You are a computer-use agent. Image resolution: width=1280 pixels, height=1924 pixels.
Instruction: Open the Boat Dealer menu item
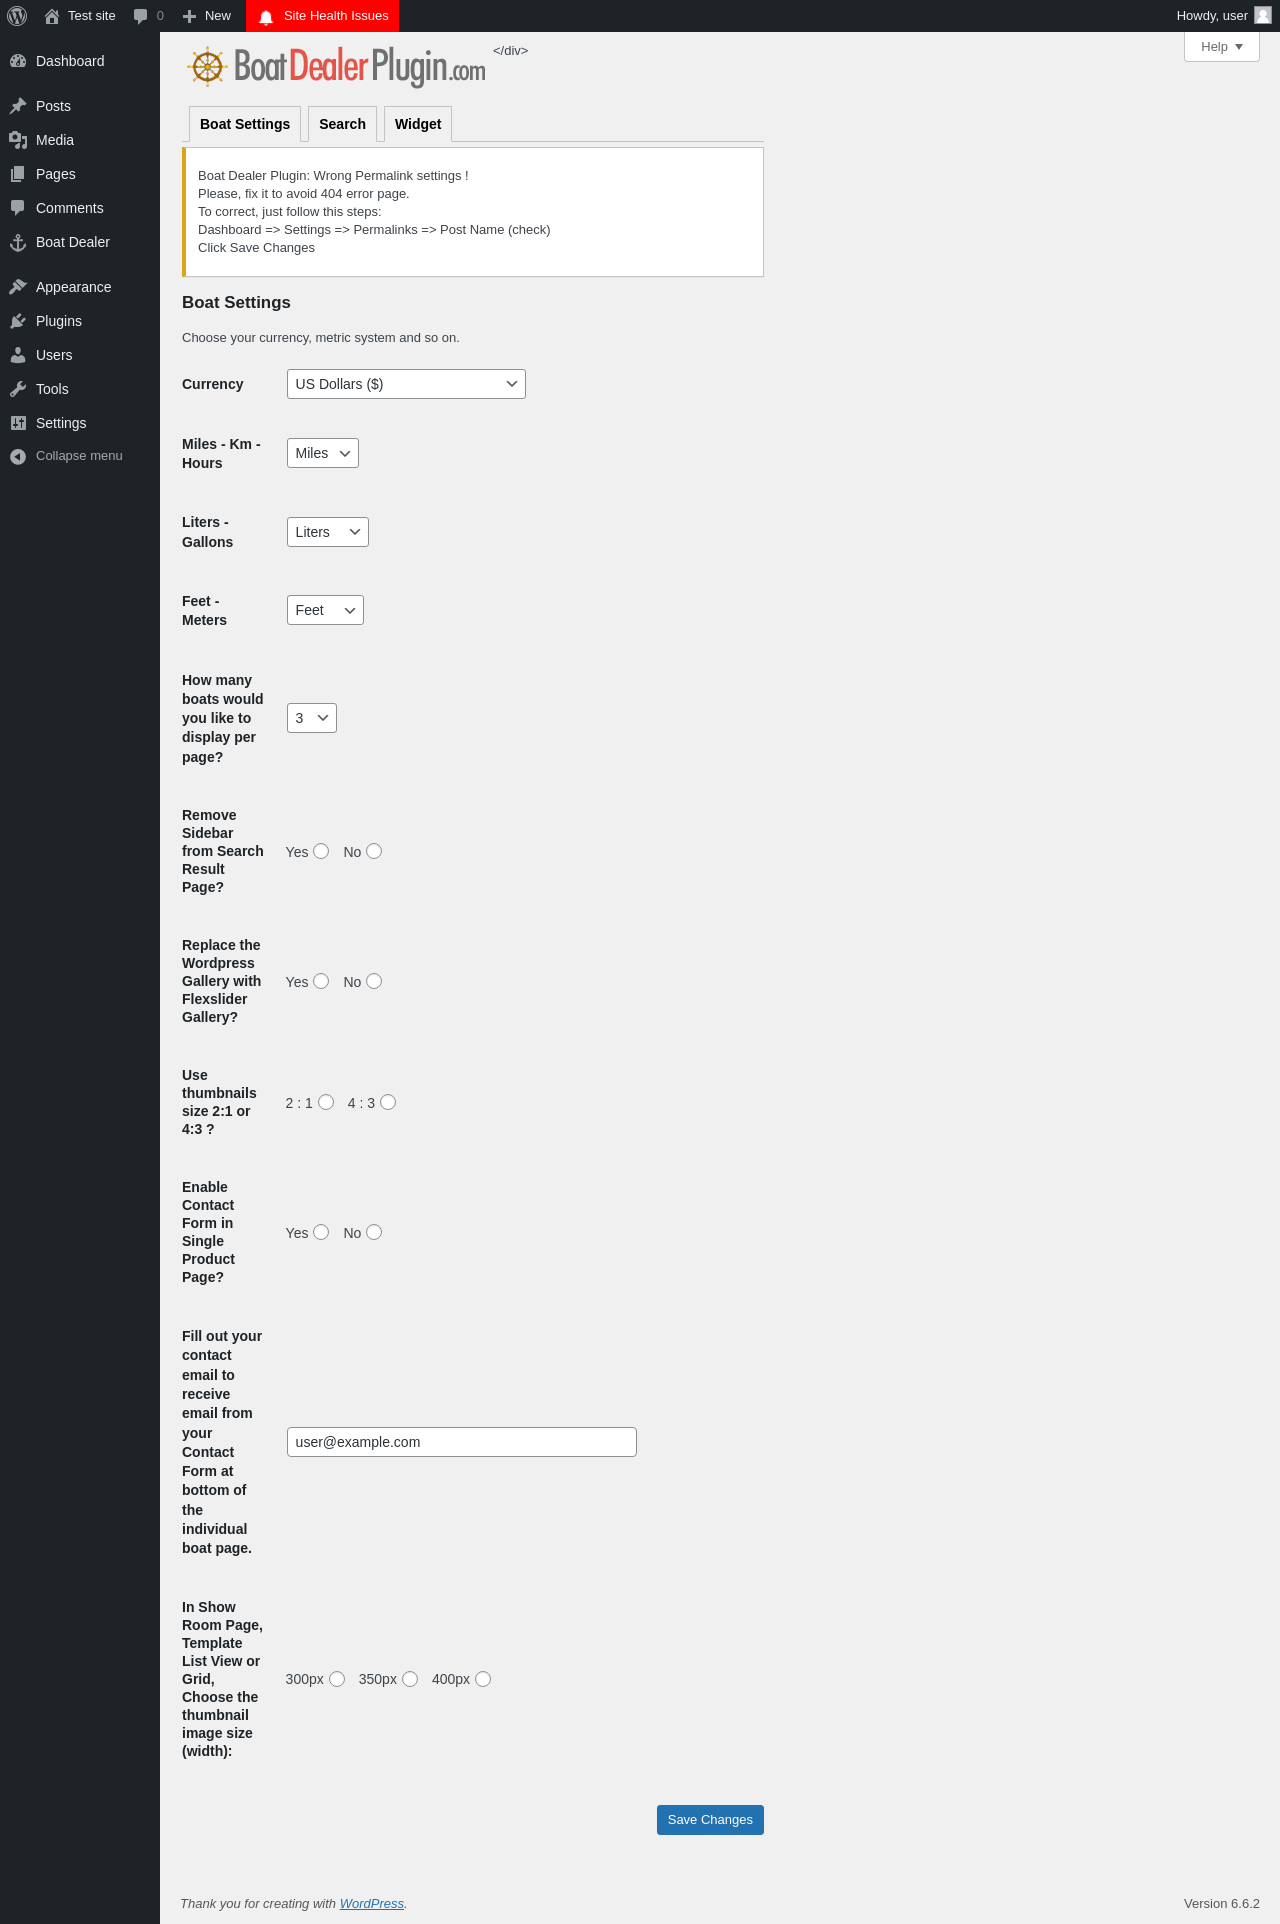pos(80,242)
